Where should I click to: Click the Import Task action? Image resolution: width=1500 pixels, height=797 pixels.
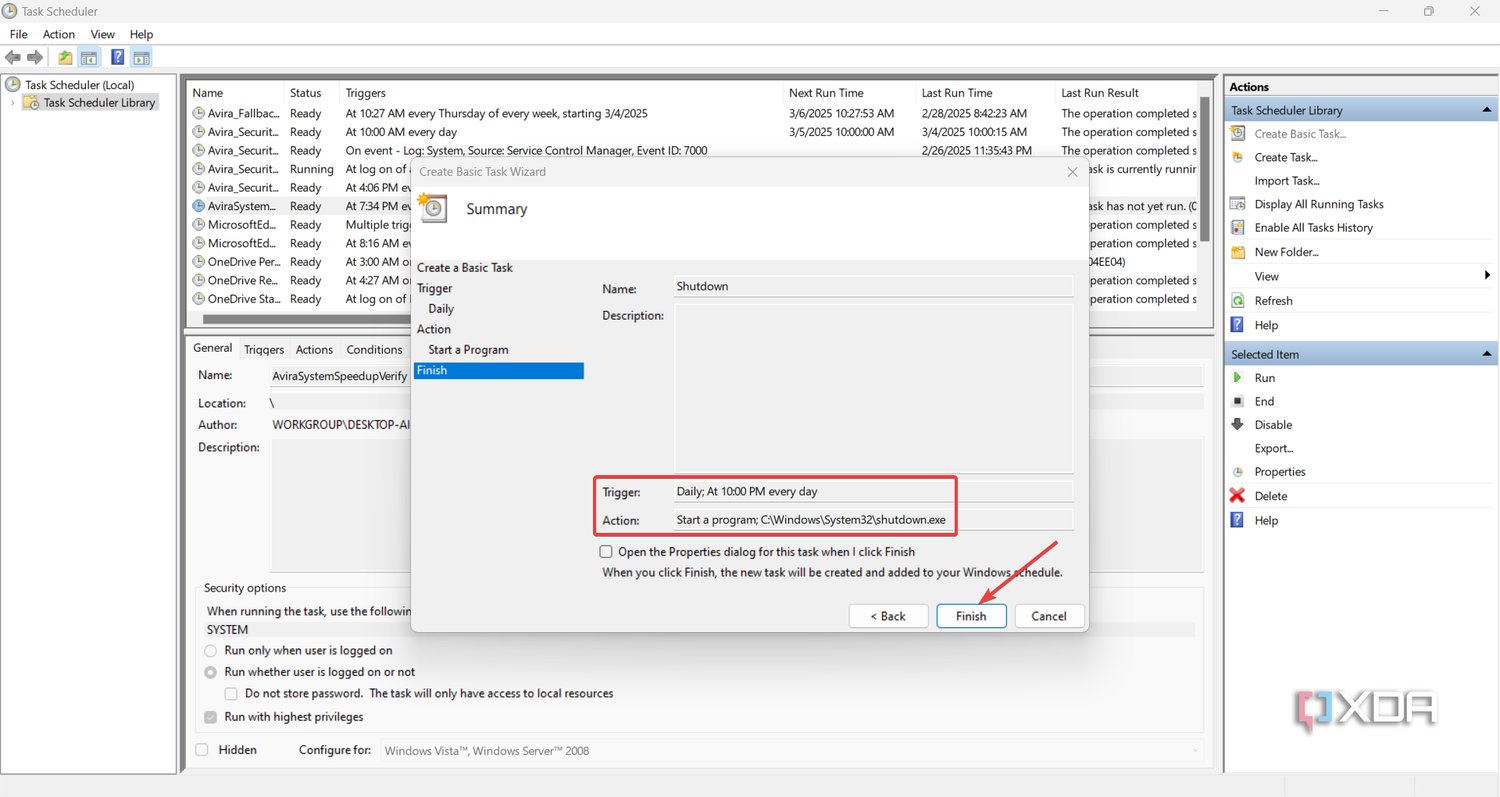(x=1287, y=181)
